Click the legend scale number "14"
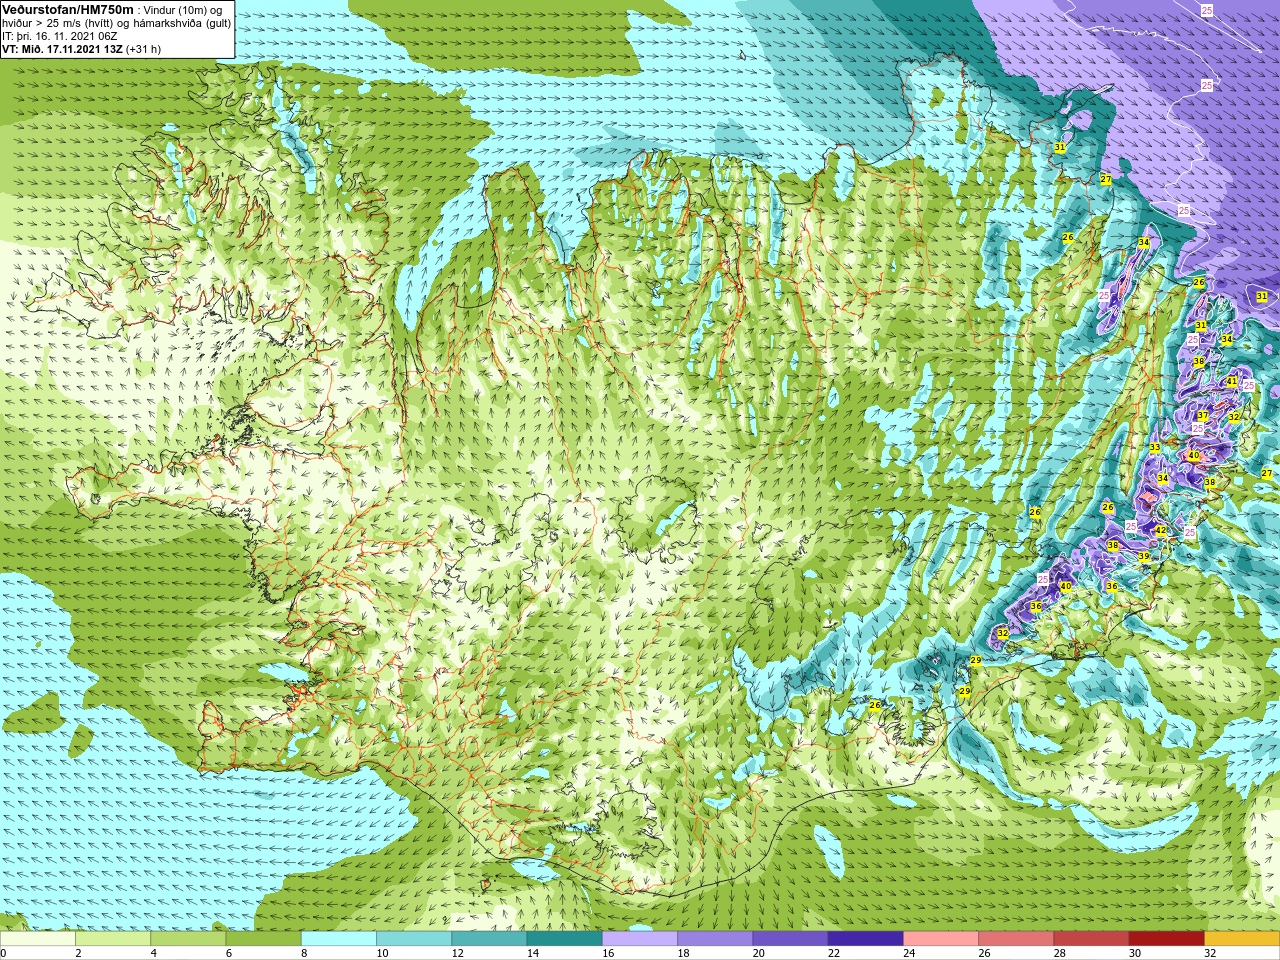This screenshot has width=1280, height=960. (533, 953)
